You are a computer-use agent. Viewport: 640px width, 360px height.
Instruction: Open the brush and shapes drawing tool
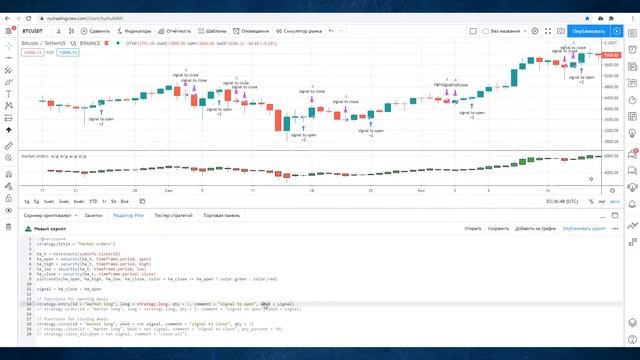click(9, 82)
